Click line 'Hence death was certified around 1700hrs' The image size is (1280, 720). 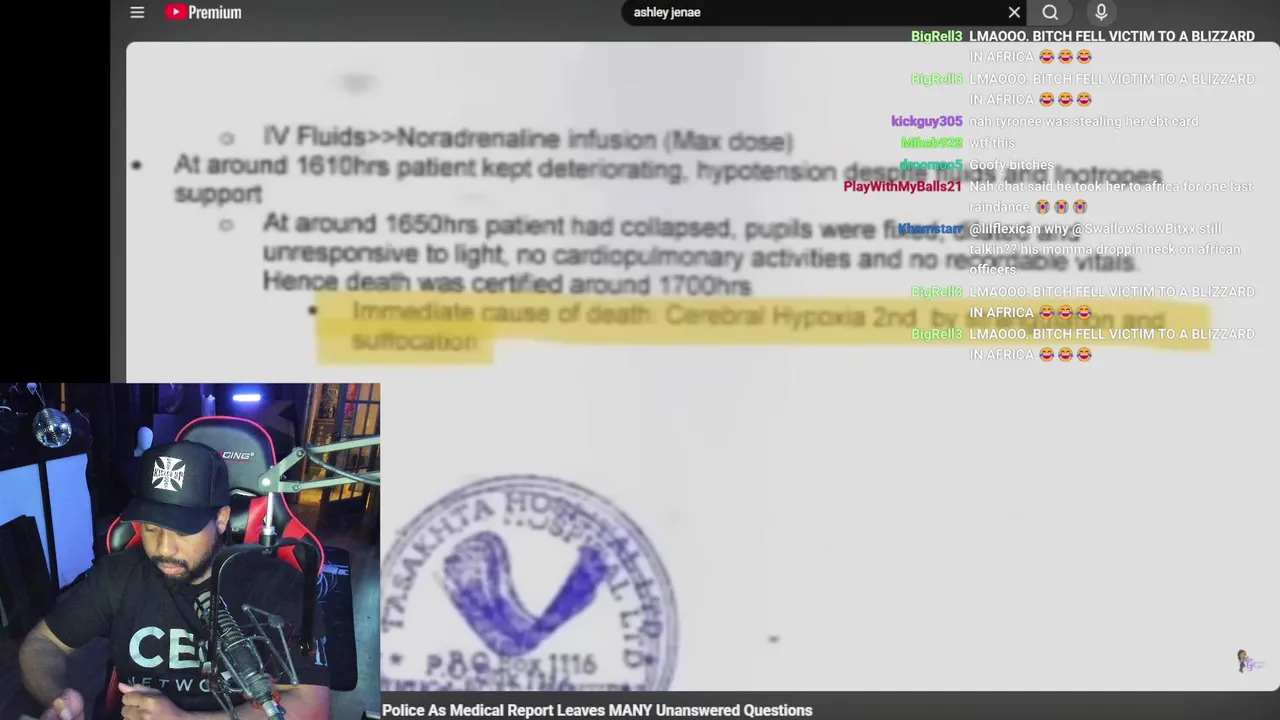pyautogui.click(x=506, y=284)
